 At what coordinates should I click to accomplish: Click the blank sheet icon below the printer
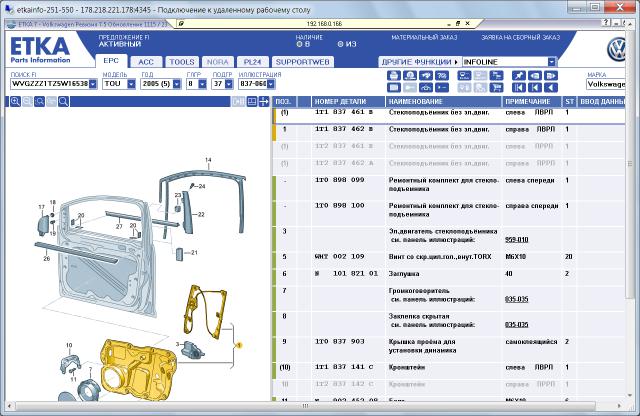click(394, 87)
